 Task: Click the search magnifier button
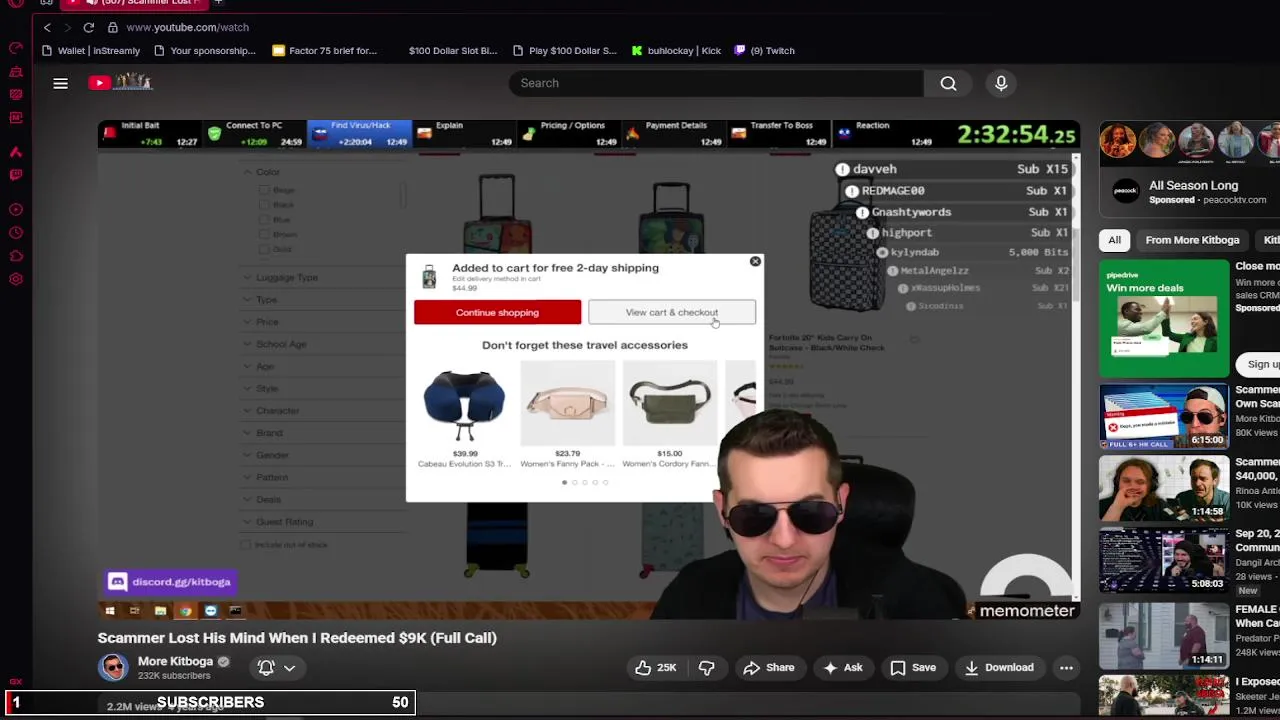pyautogui.click(x=948, y=83)
